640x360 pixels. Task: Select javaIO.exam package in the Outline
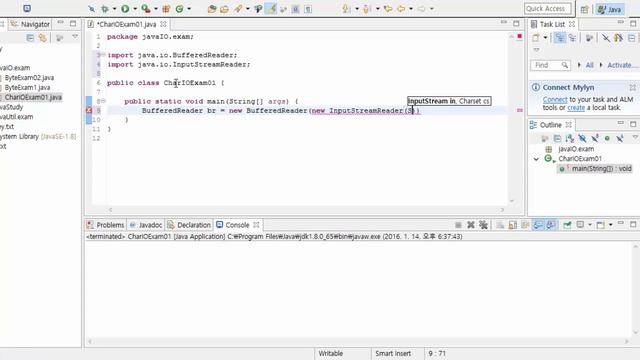click(576, 149)
